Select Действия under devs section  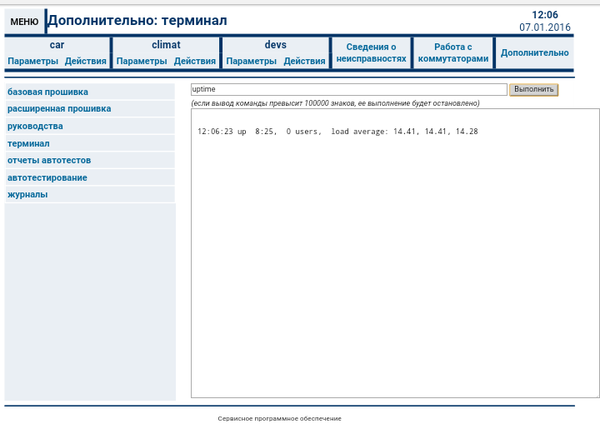304,62
